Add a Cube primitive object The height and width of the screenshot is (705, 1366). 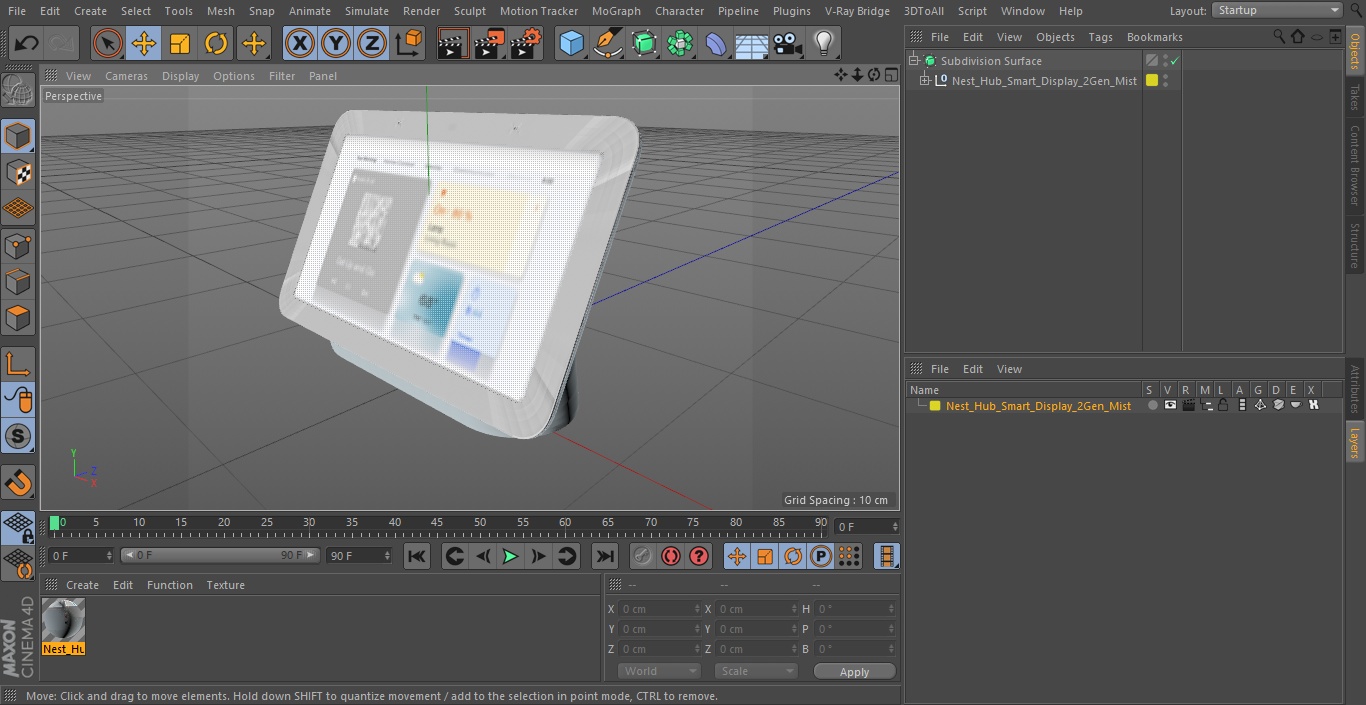(x=571, y=43)
